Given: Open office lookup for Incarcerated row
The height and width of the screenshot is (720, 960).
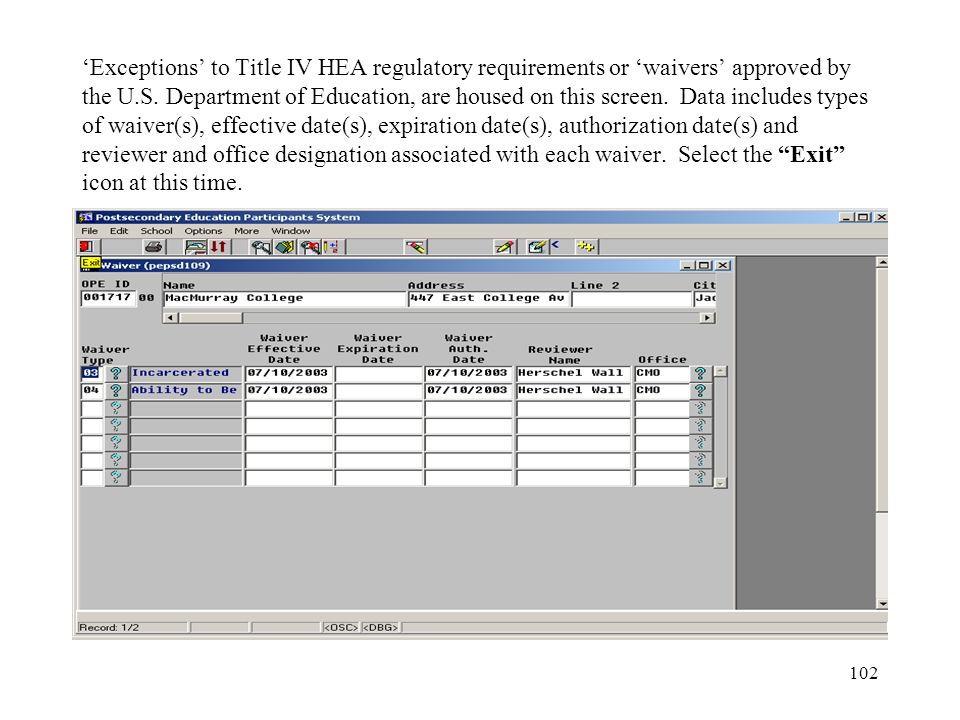Looking at the screenshot, I should tap(700, 373).
